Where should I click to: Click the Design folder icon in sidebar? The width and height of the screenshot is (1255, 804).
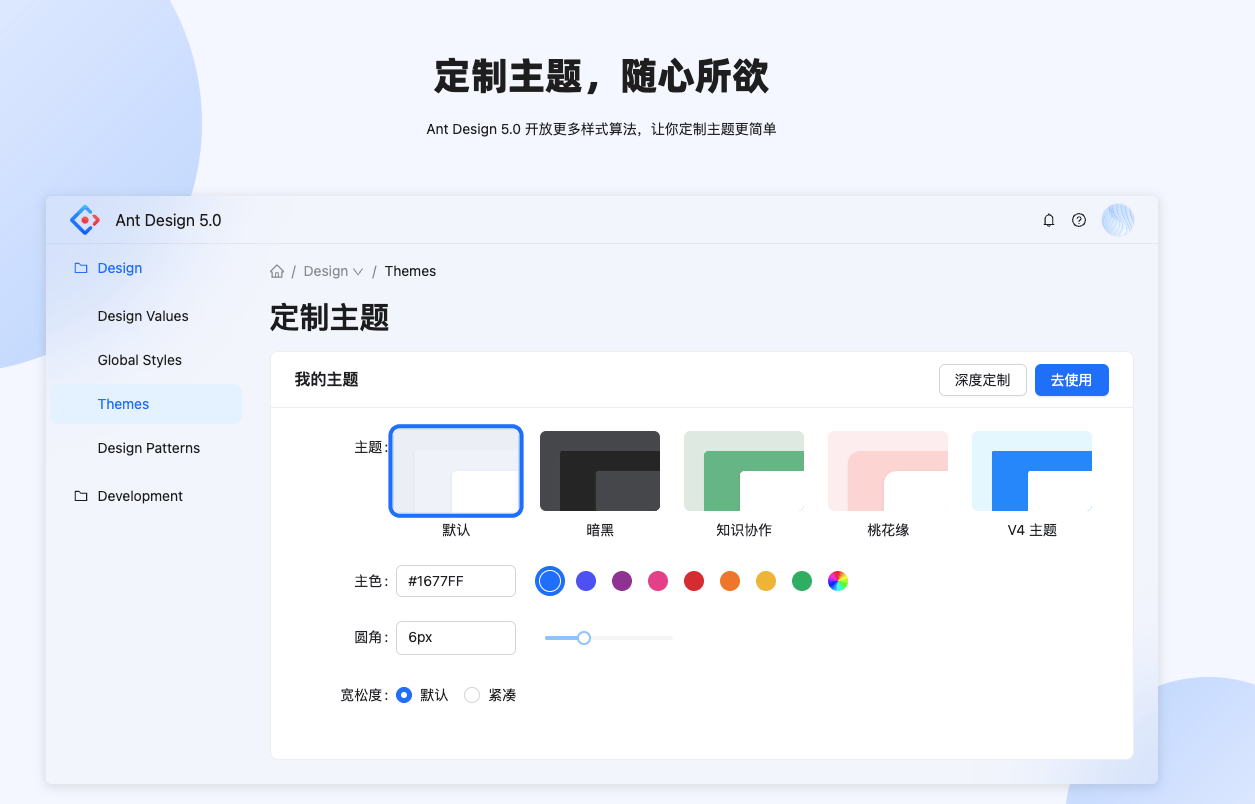coord(81,268)
